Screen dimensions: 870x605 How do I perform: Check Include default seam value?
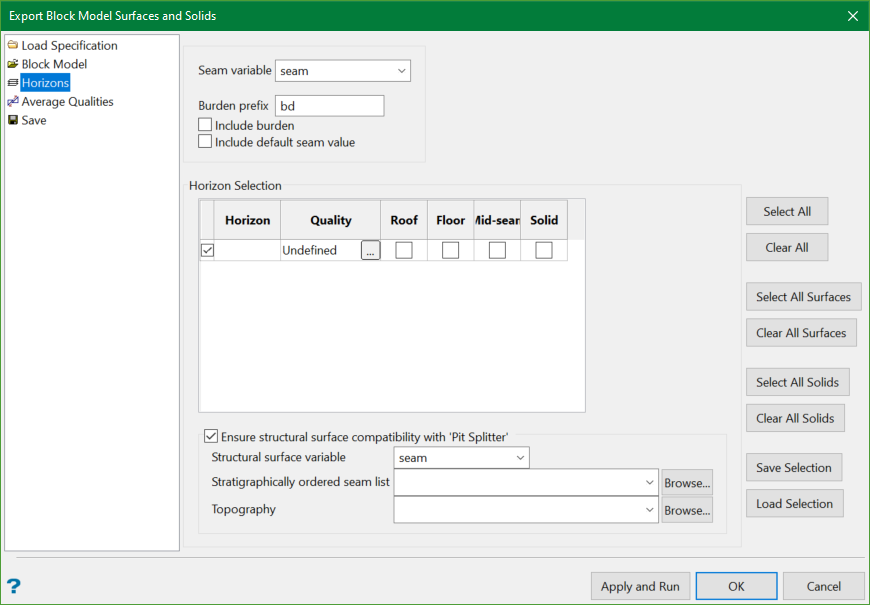[204, 141]
